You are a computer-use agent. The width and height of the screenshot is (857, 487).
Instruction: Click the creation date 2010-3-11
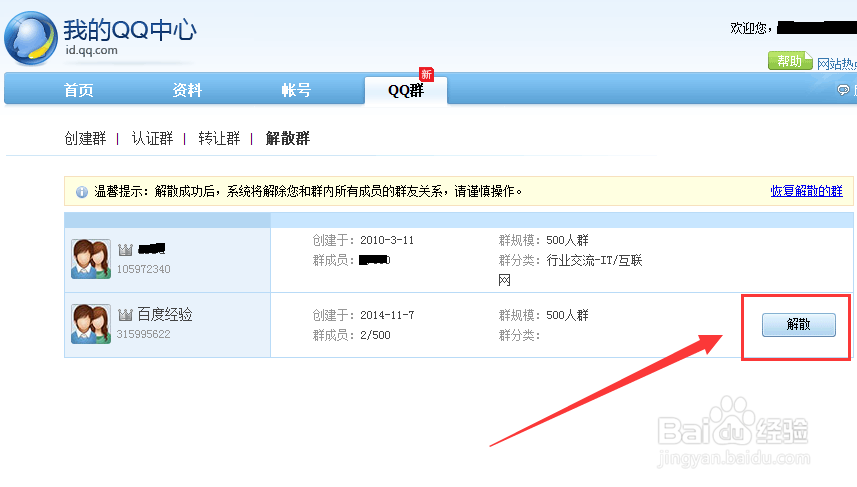tap(387, 240)
